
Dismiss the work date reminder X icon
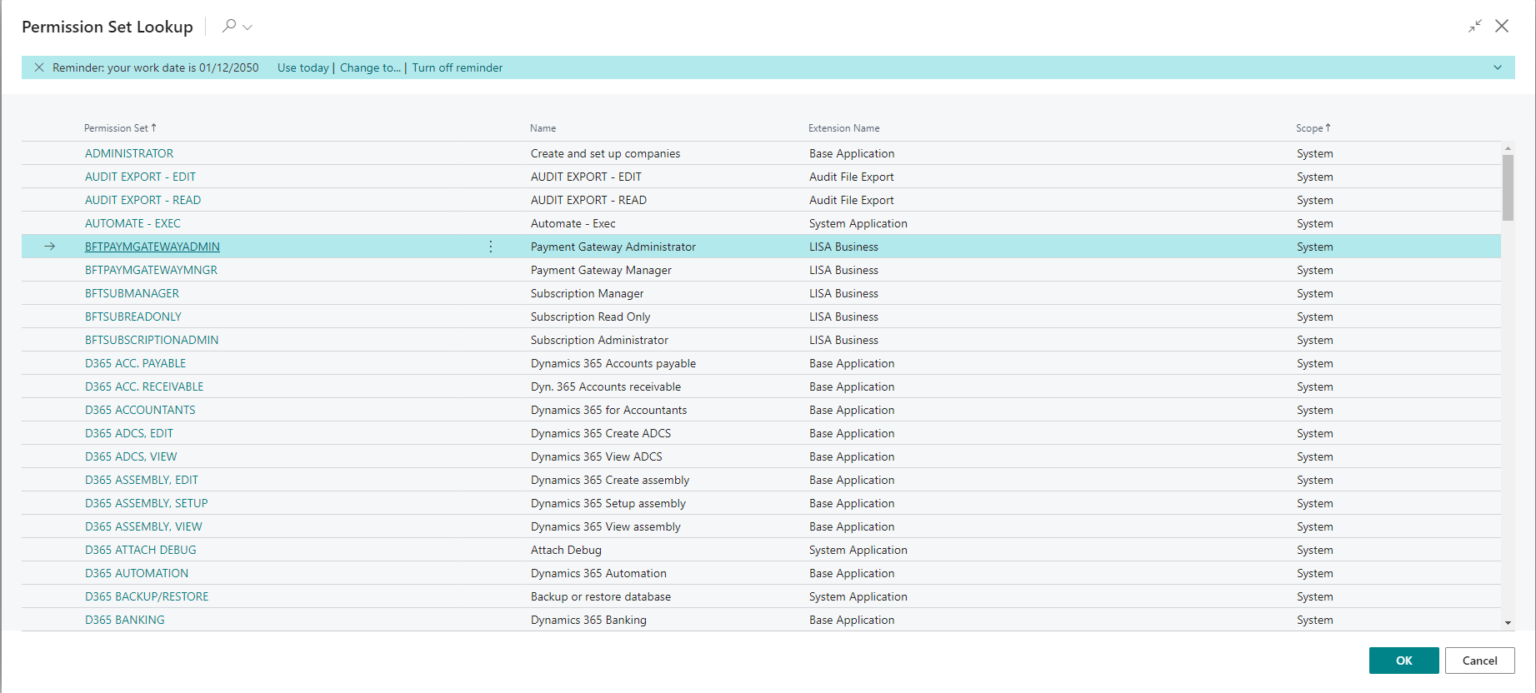tap(39, 68)
